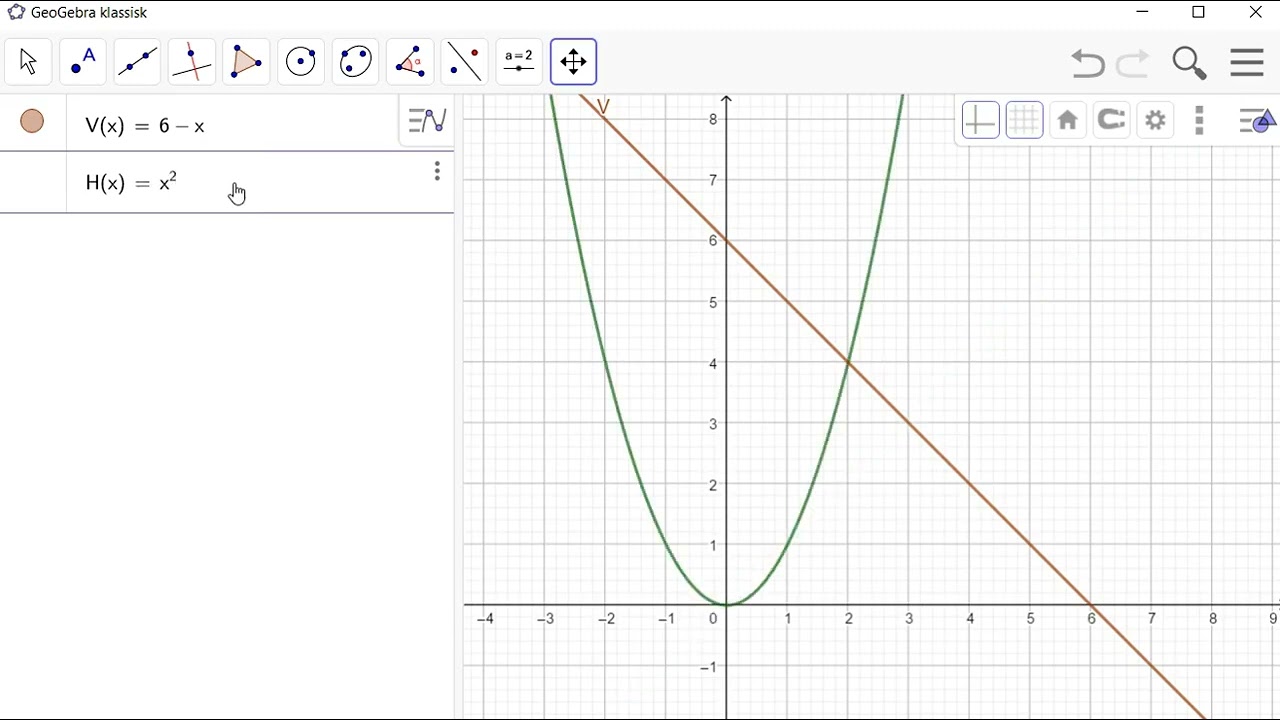
Task: Click the Redo arrow
Action: [x=1133, y=63]
